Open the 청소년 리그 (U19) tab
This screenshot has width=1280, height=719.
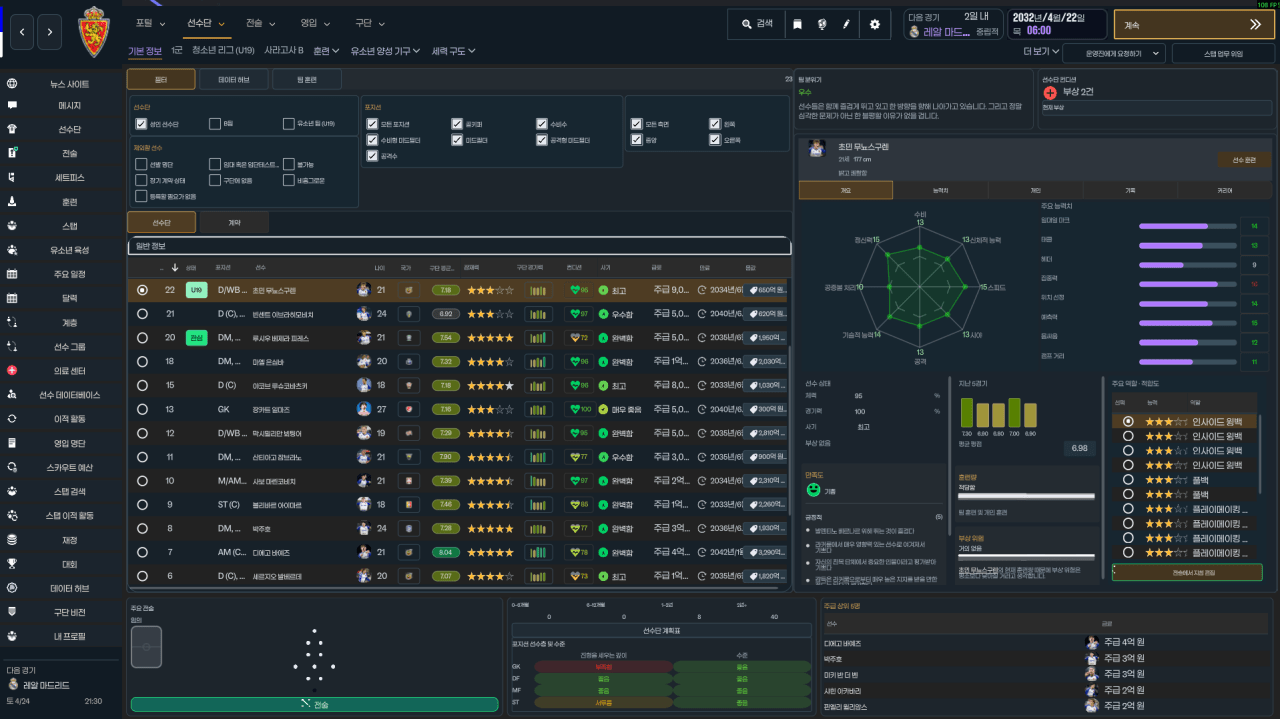223,50
